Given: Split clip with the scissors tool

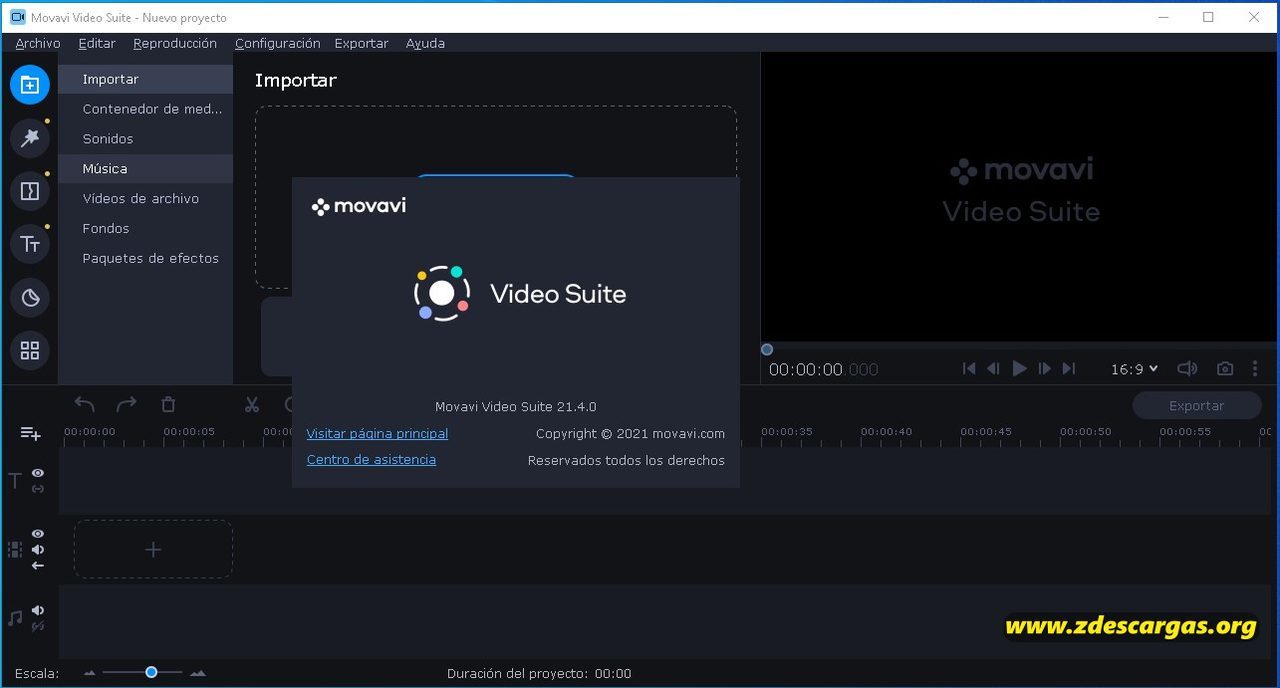Looking at the screenshot, I should pyautogui.click(x=252, y=404).
